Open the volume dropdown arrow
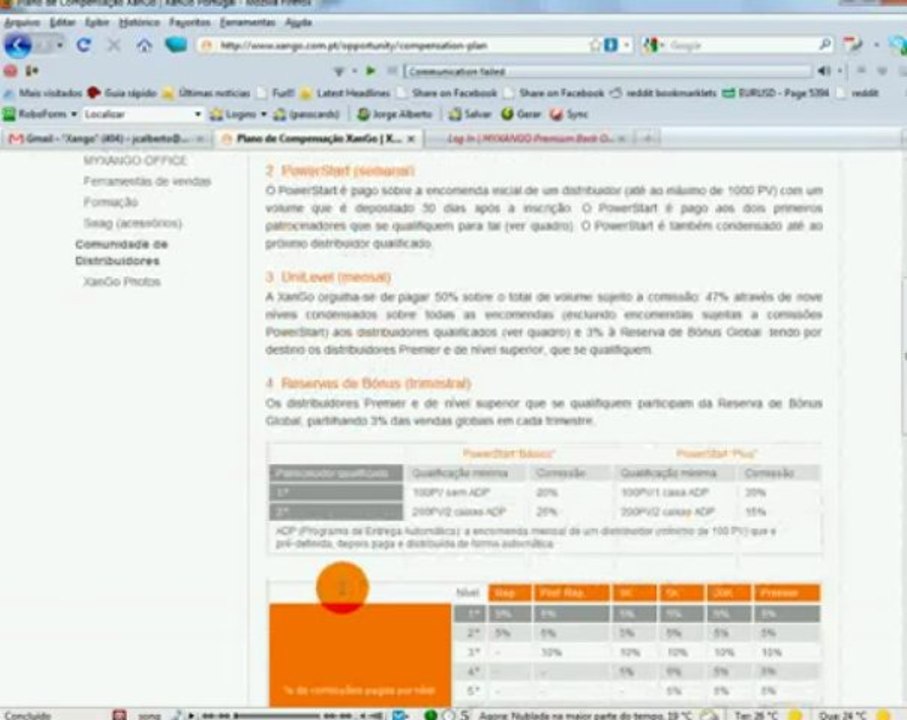907x720 pixels. click(839, 71)
